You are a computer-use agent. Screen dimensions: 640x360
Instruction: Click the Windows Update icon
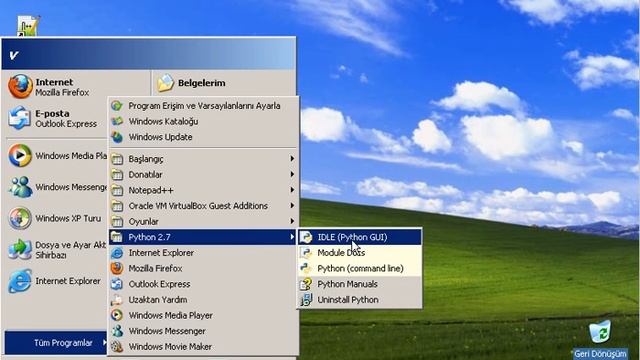tap(117, 137)
